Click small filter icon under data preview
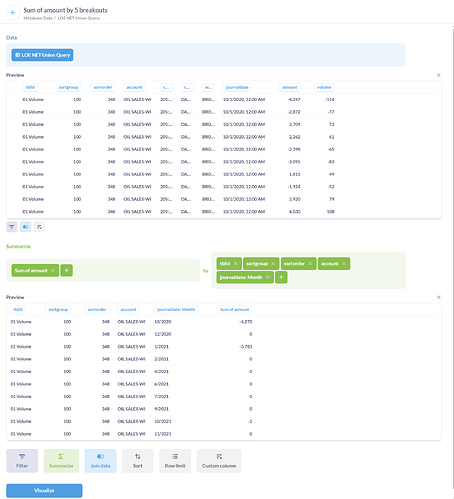 coord(12,227)
